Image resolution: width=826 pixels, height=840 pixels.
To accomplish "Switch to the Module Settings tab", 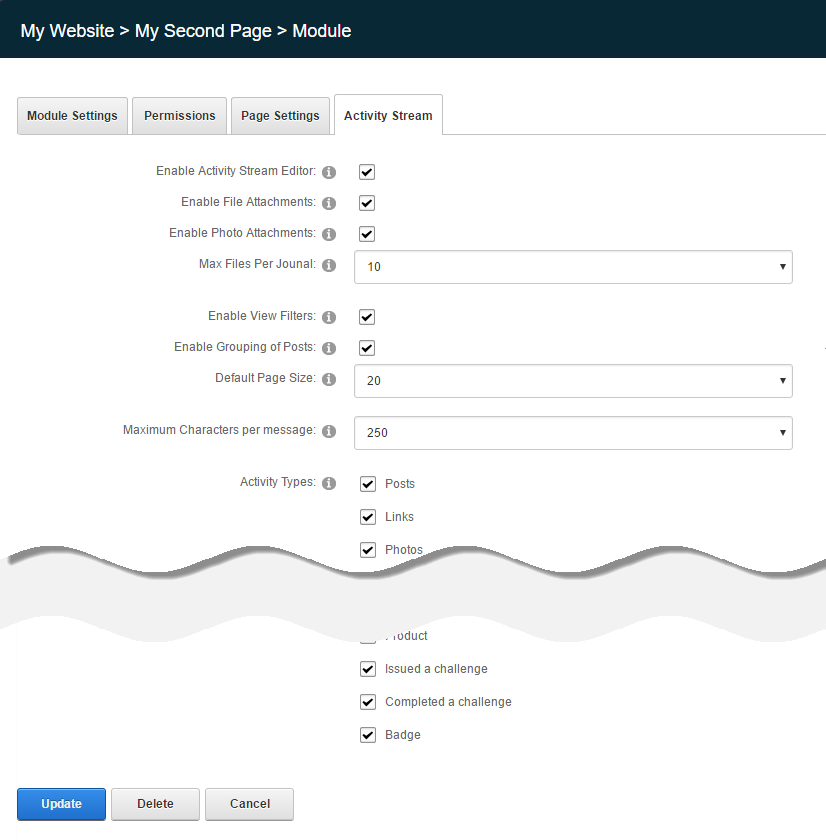I will (x=72, y=116).
